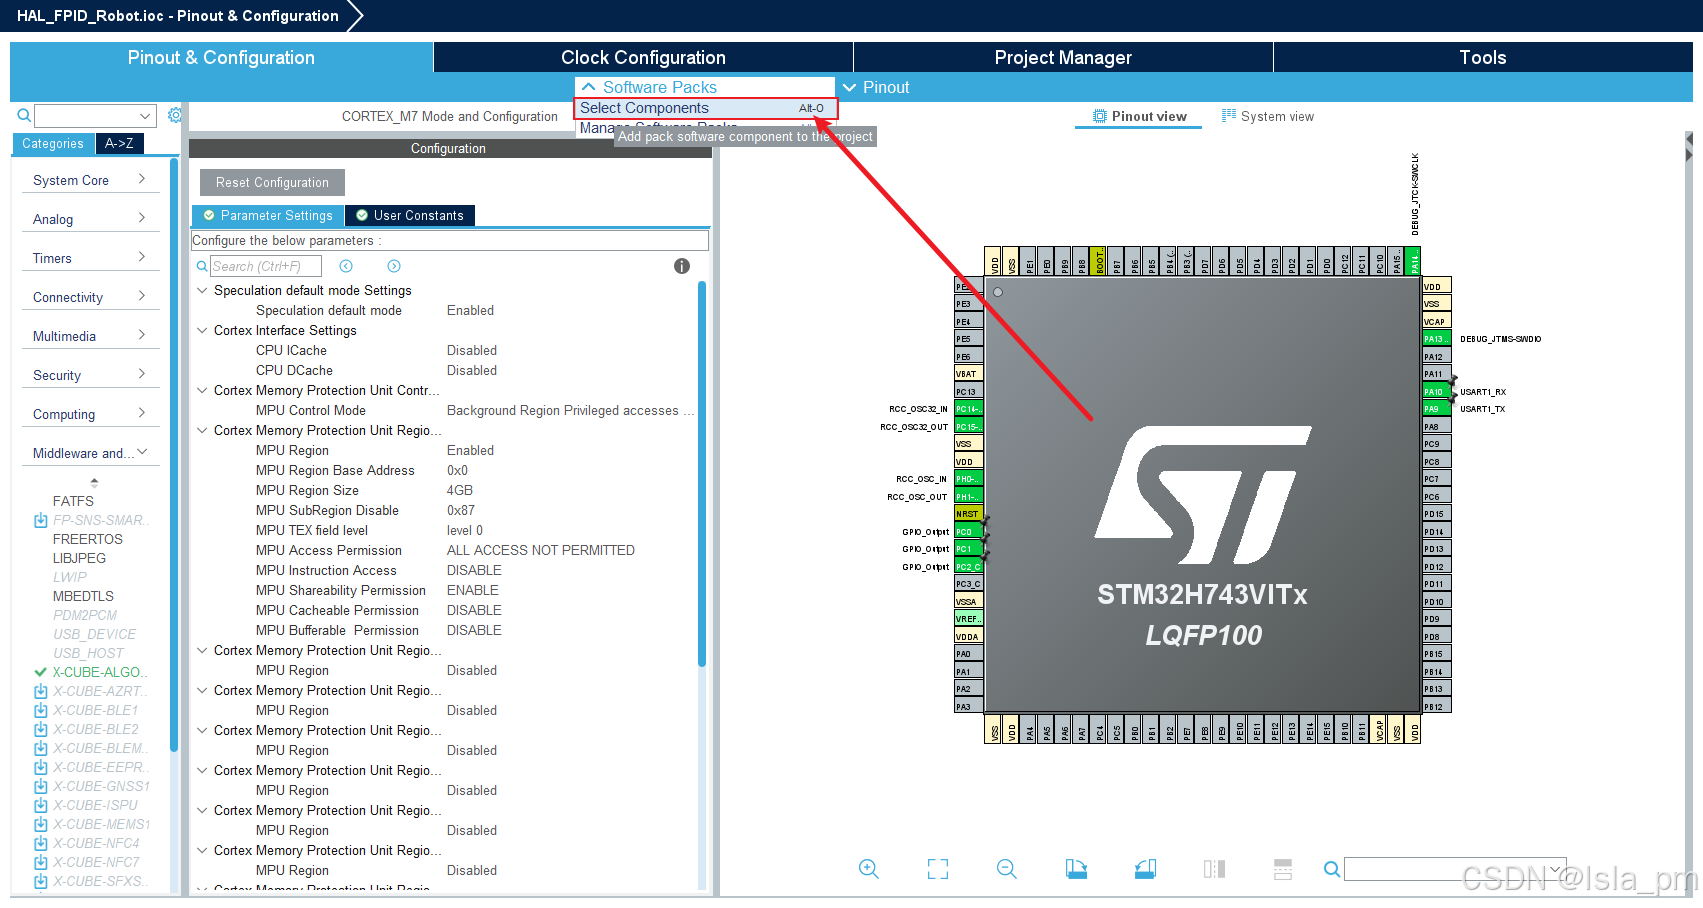1703x908 pixels.
Task: Switch to the Tools tab
Action: pos(1483,57)
